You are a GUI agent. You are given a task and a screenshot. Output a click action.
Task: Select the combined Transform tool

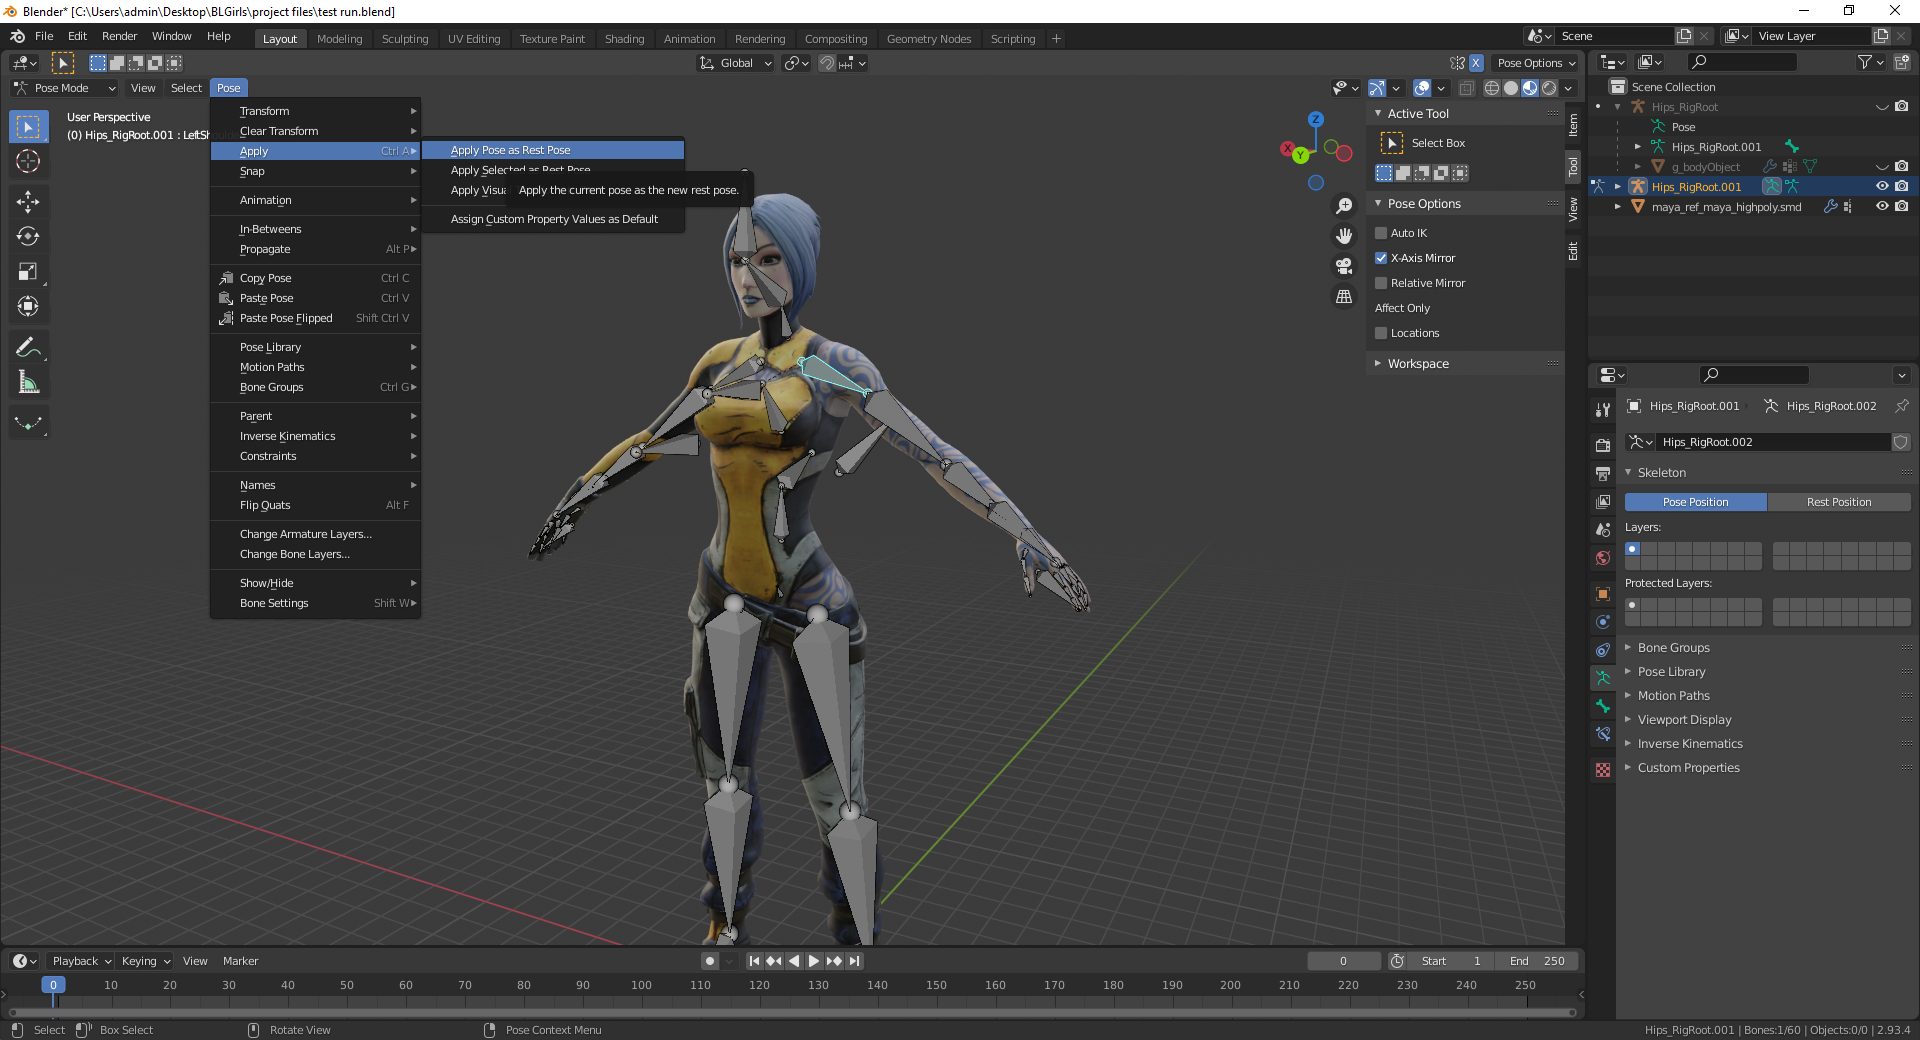point(28,307)
